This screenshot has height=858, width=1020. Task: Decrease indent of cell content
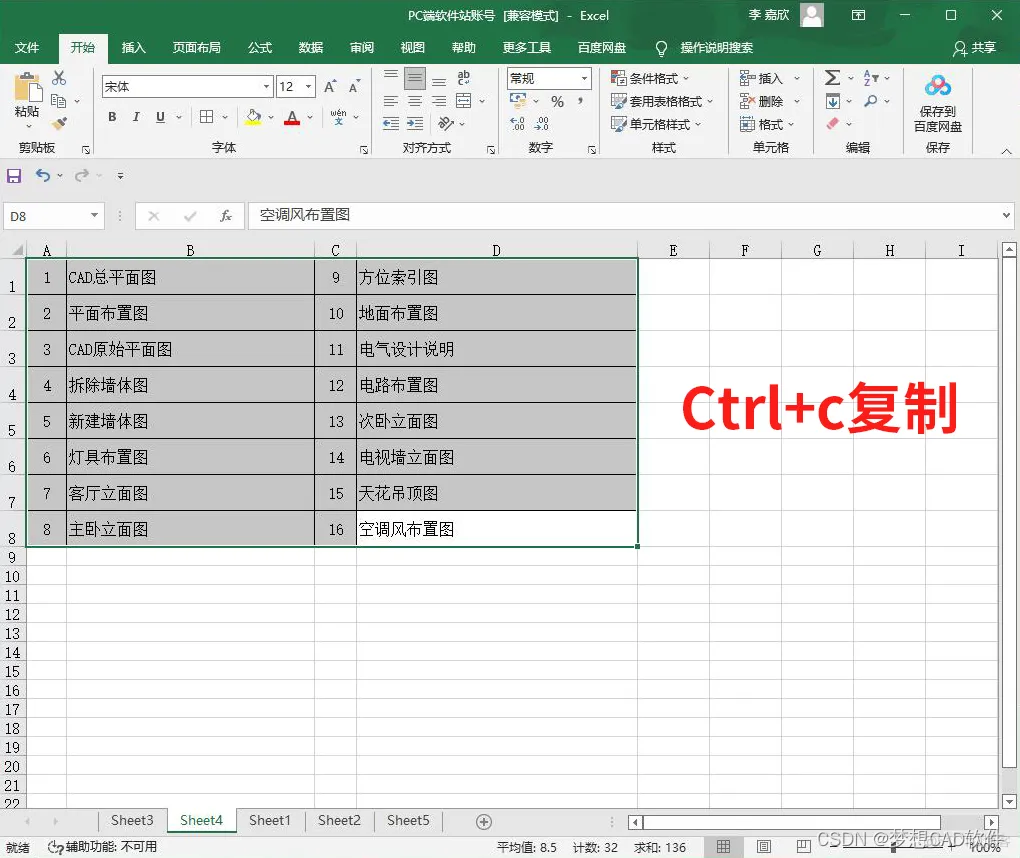(x=390, y=124)
